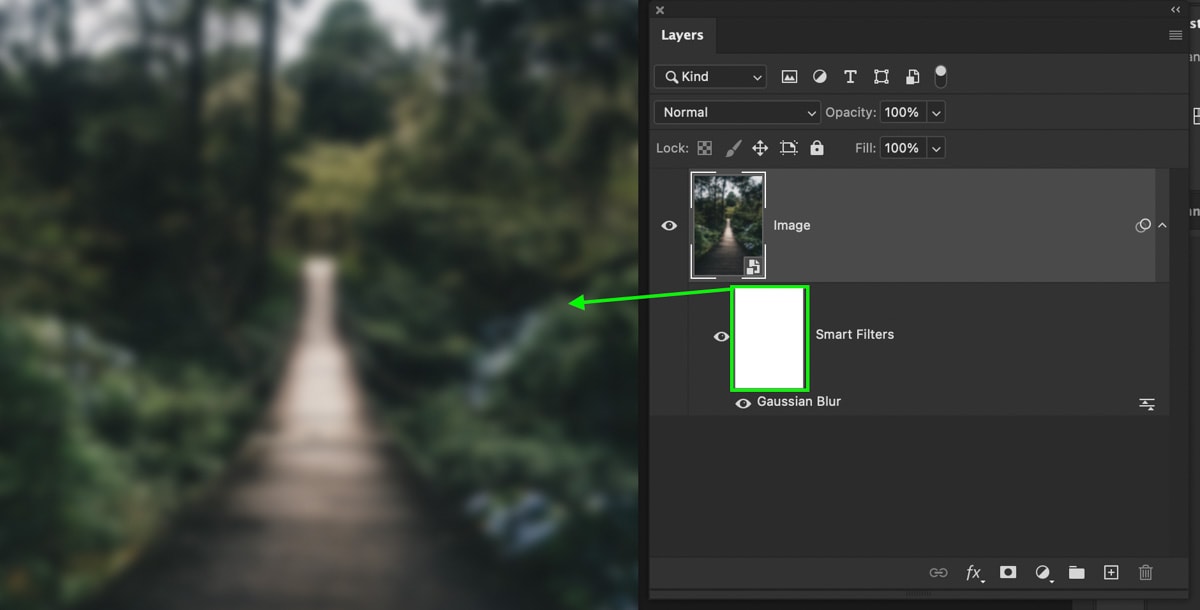Click the smart filter indicator on Image layer
Screen dimensions: 1200x610
coord(1143,226)
